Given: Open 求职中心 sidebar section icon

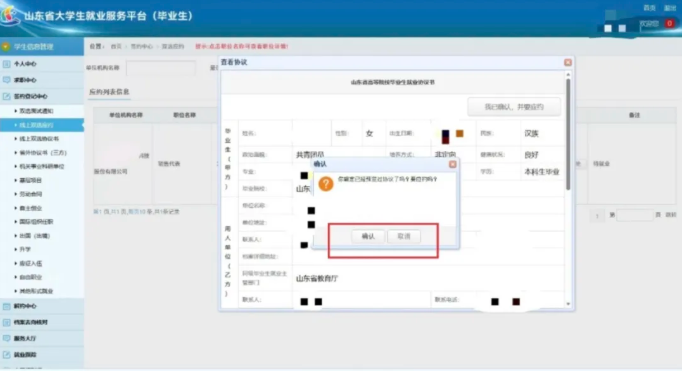Looking at the screenshot, I should [x=7, y=80].
